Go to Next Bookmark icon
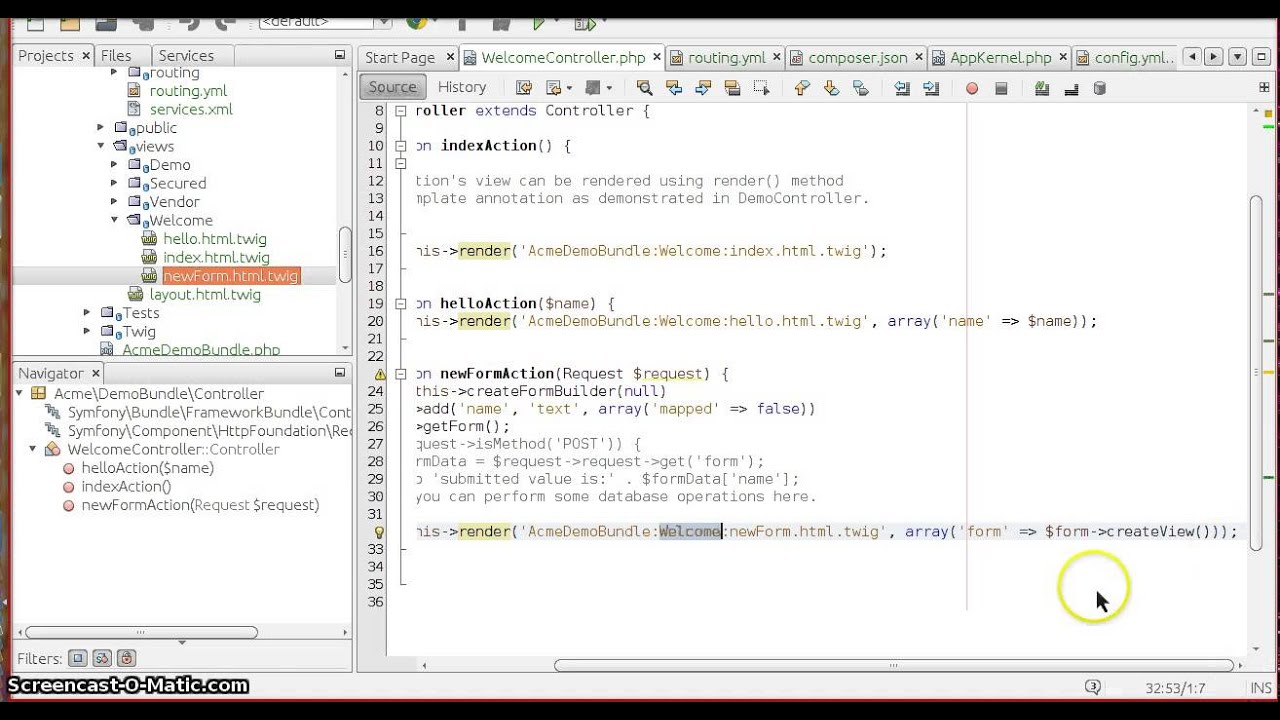This screenshot has width=1280, height=720. click(830, 88)
